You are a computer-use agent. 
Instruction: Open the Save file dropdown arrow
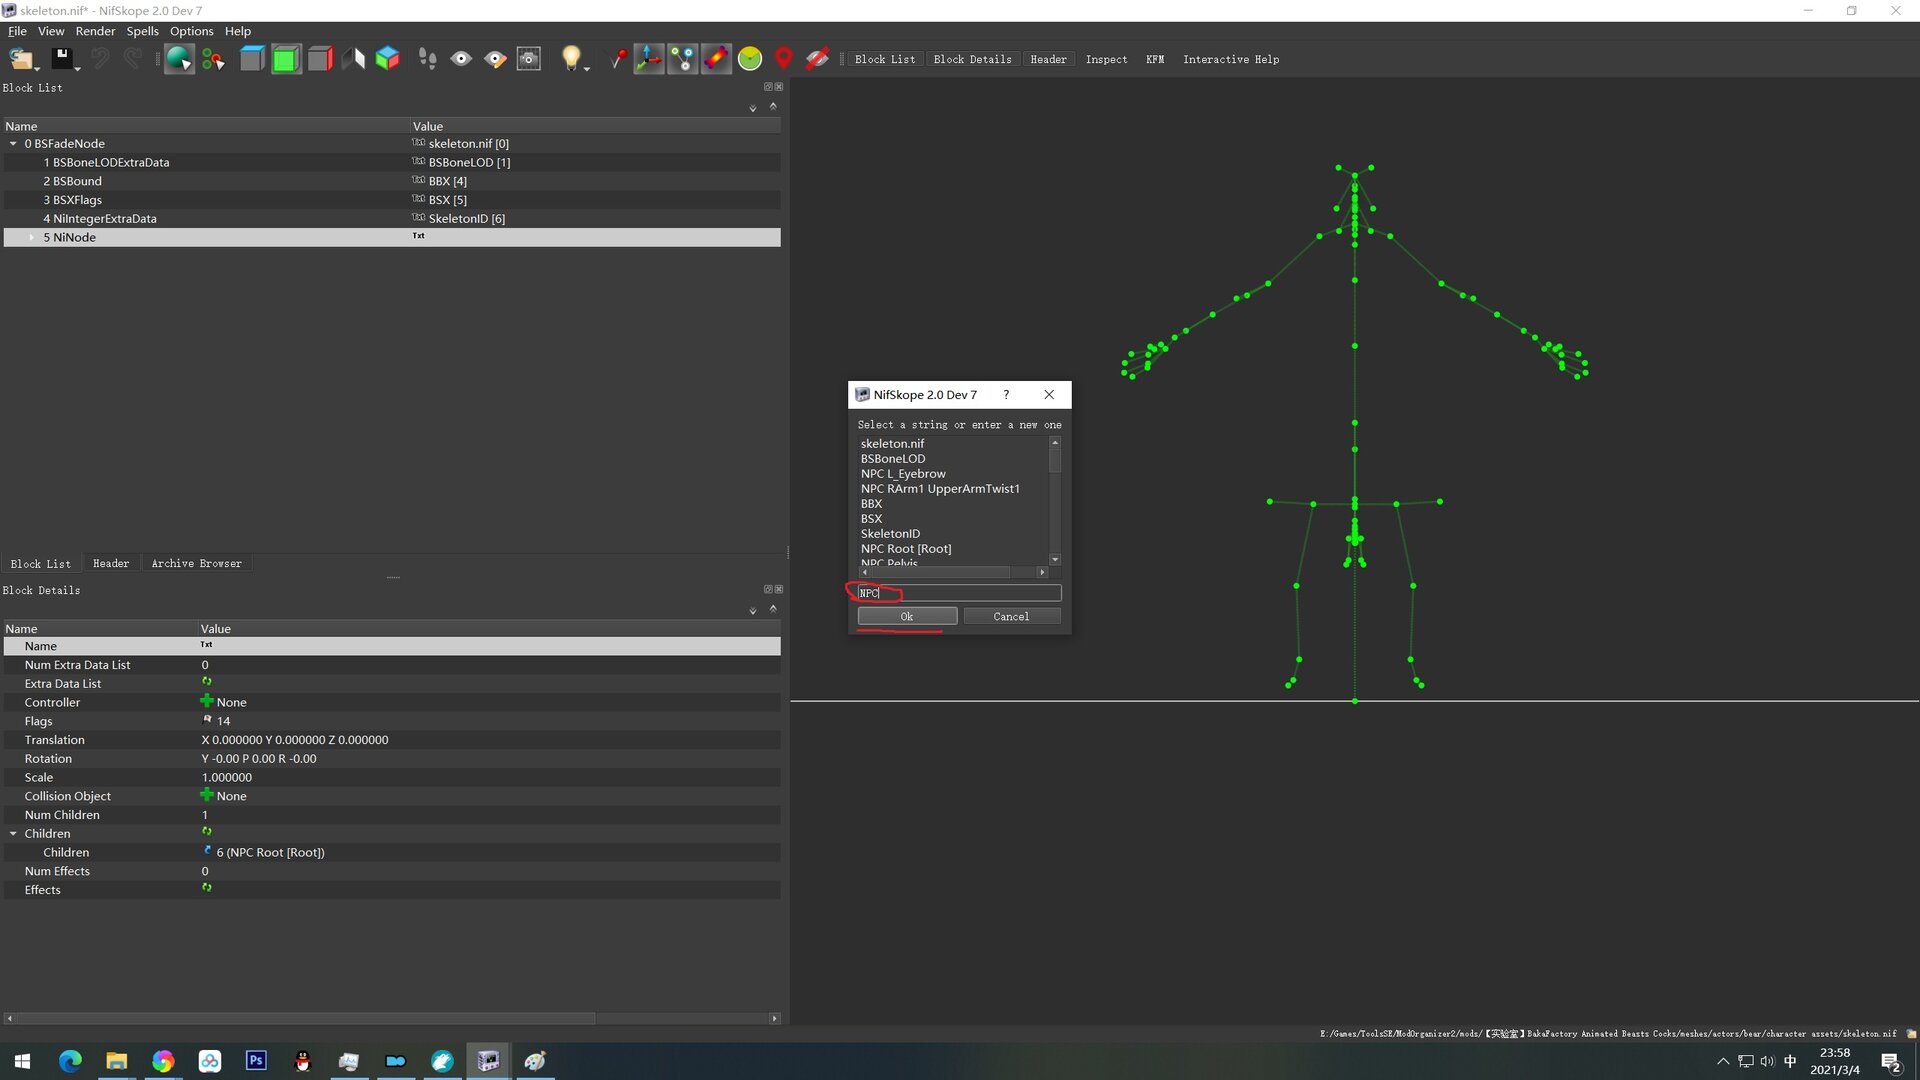tap(77, 68)
